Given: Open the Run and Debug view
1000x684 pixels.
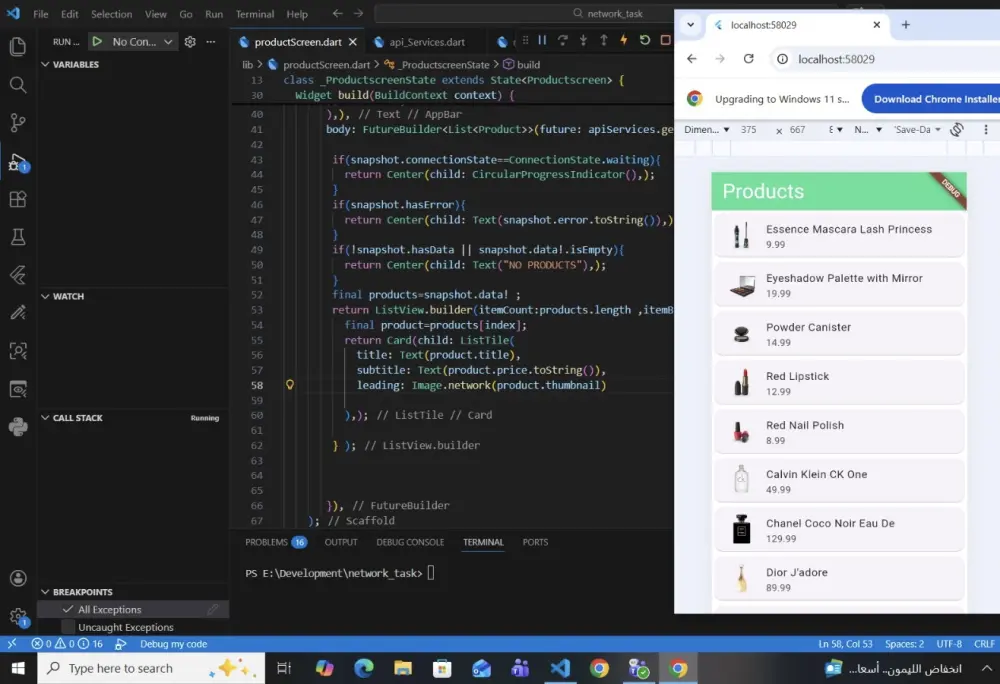Looking at the screenshot, I should click(x=17, y=160).
